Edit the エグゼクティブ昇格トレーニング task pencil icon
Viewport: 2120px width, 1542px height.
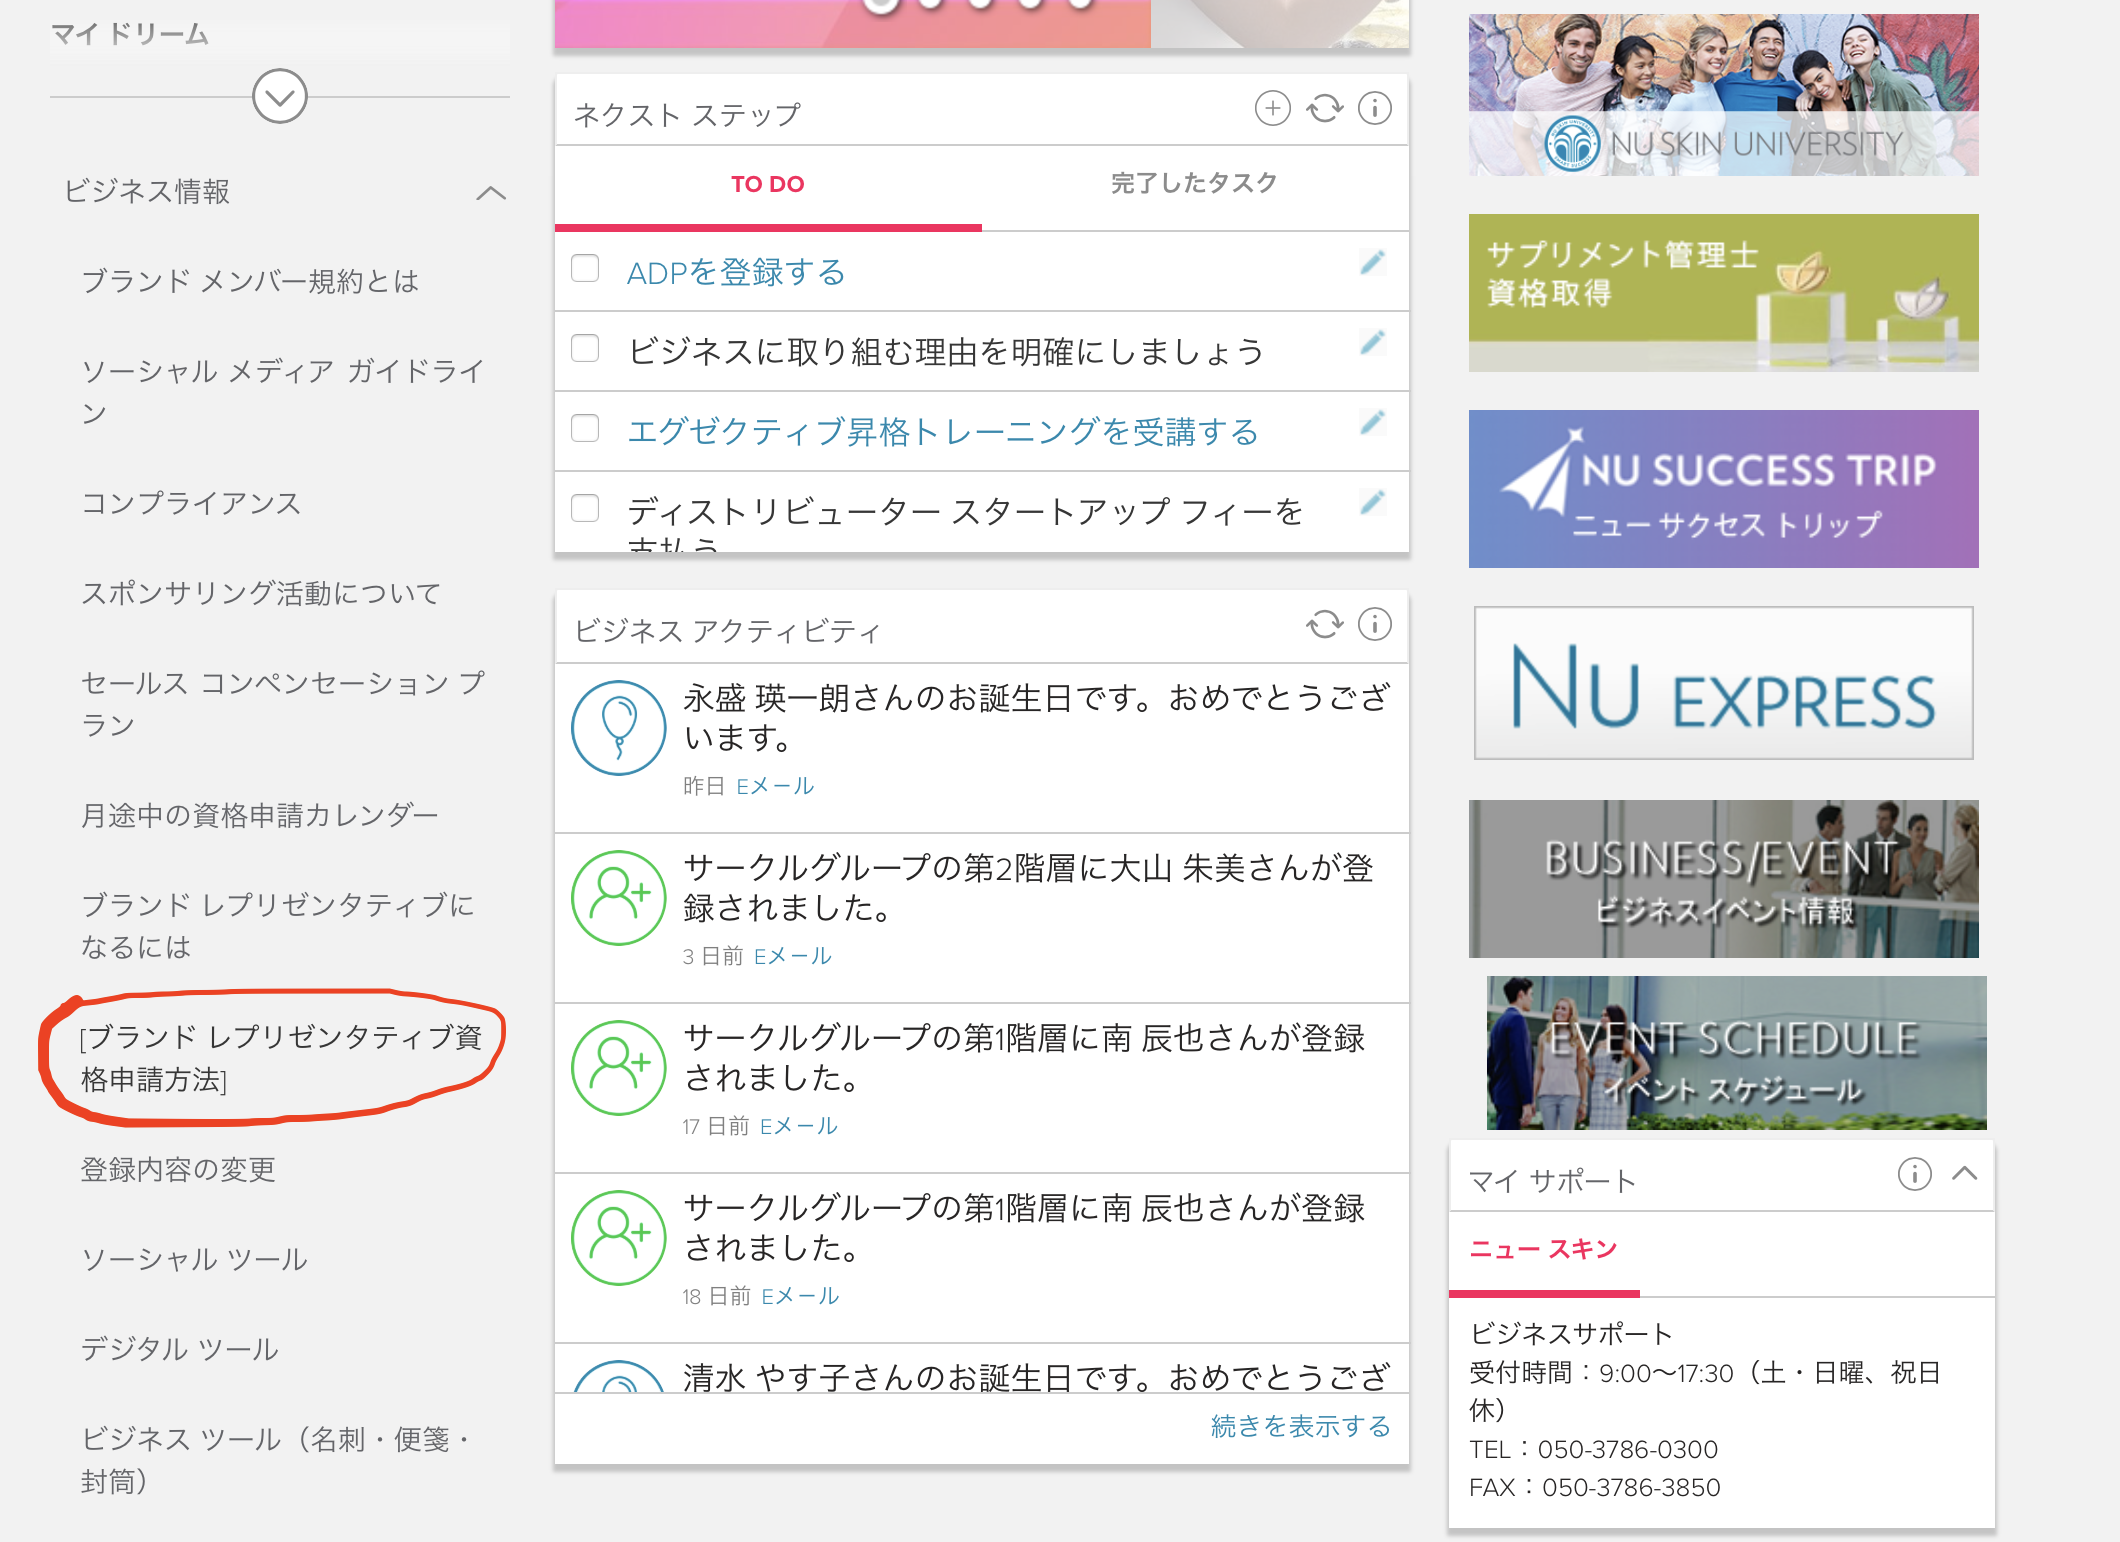(x=1372, y=423)
